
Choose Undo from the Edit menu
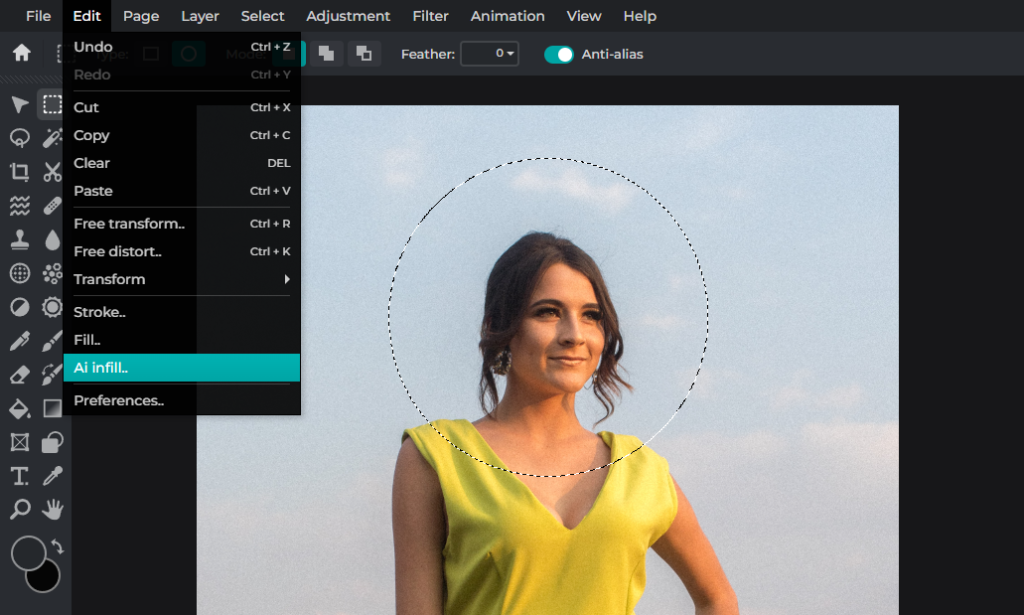[182, 47]
